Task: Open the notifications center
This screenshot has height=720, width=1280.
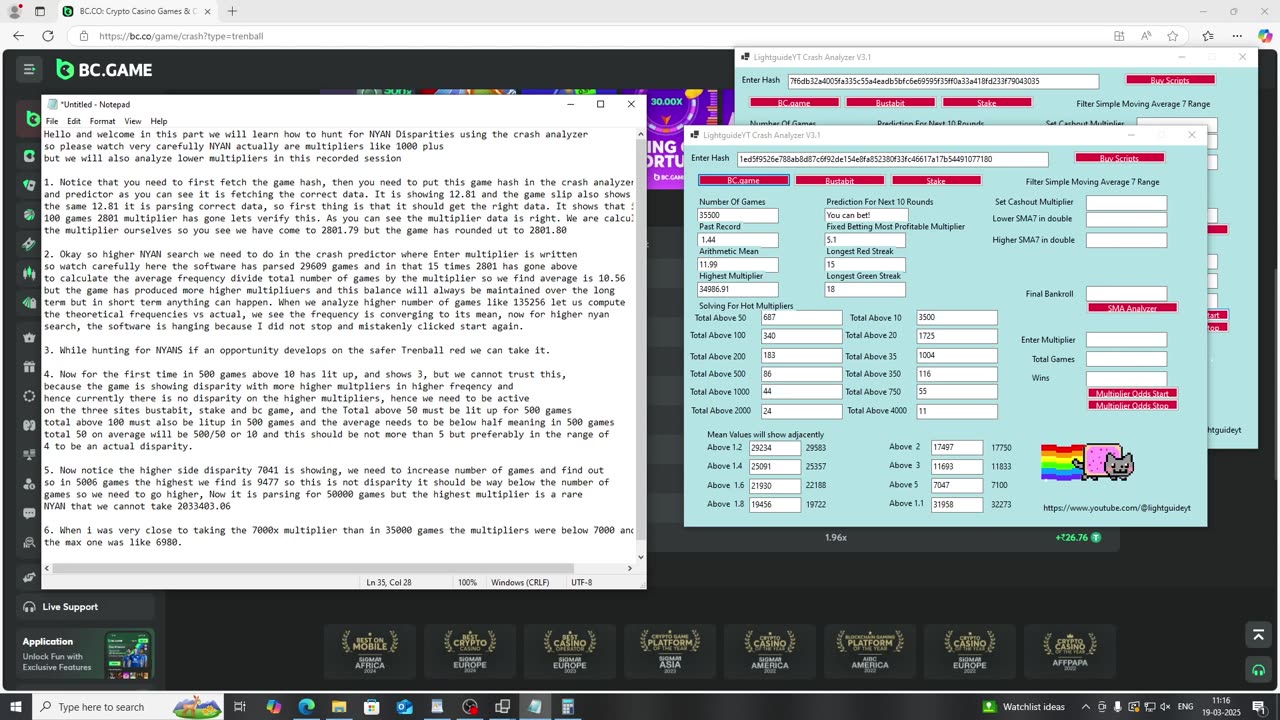Action: pos(1259,707)
